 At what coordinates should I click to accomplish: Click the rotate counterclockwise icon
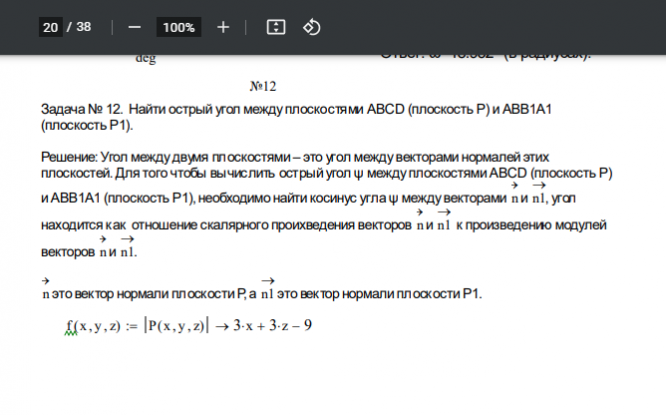click(x=311, y=28)
